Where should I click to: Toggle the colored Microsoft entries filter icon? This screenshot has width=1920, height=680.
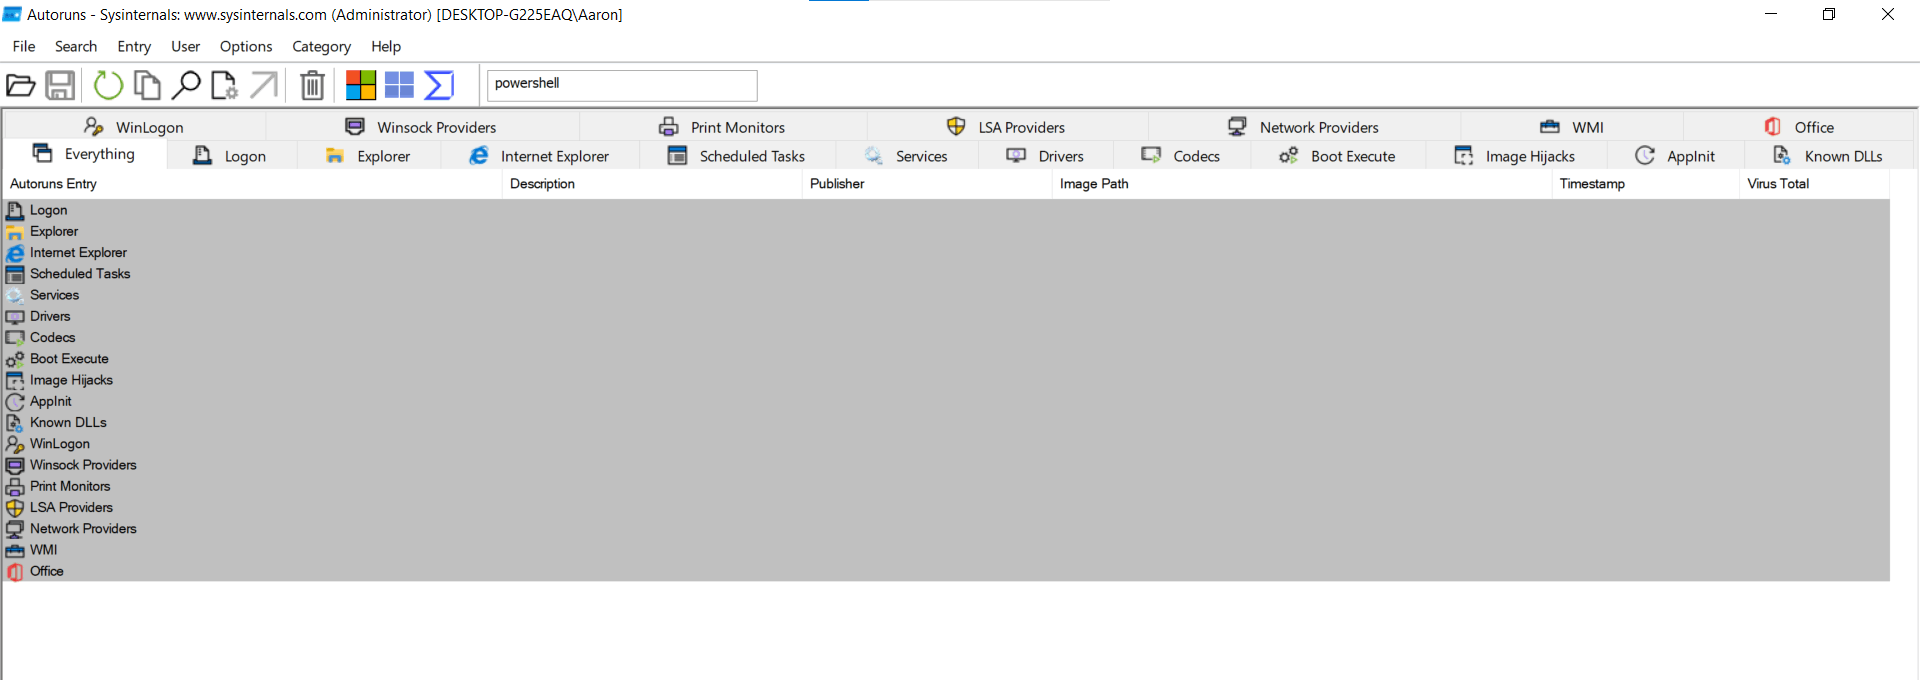click(361, 86)
